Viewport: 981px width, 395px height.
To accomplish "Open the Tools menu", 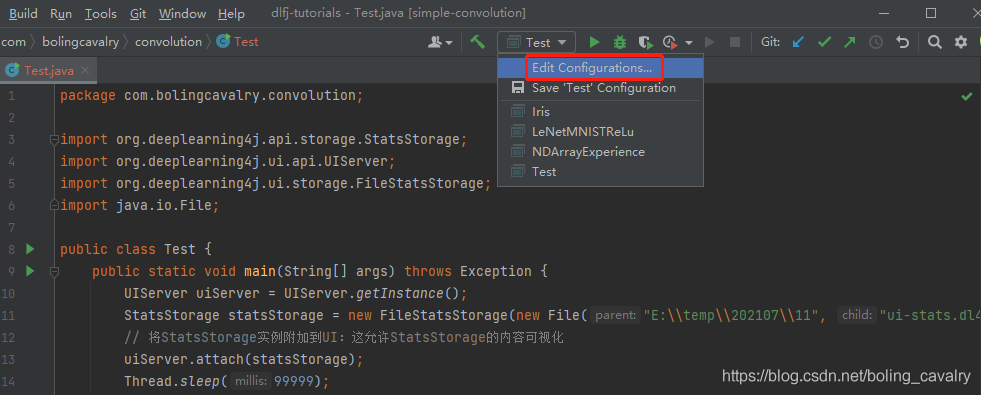I will pos(101,13).
